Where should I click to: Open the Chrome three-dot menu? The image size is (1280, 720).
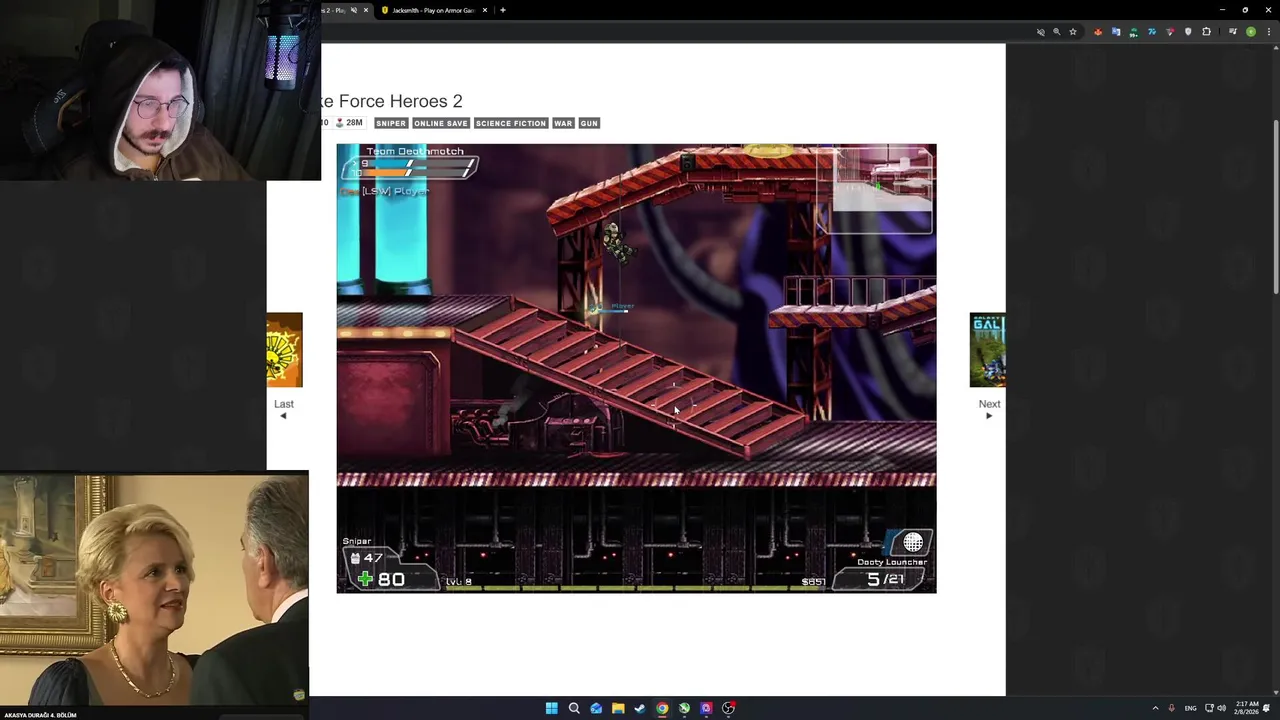point(1268,32)
